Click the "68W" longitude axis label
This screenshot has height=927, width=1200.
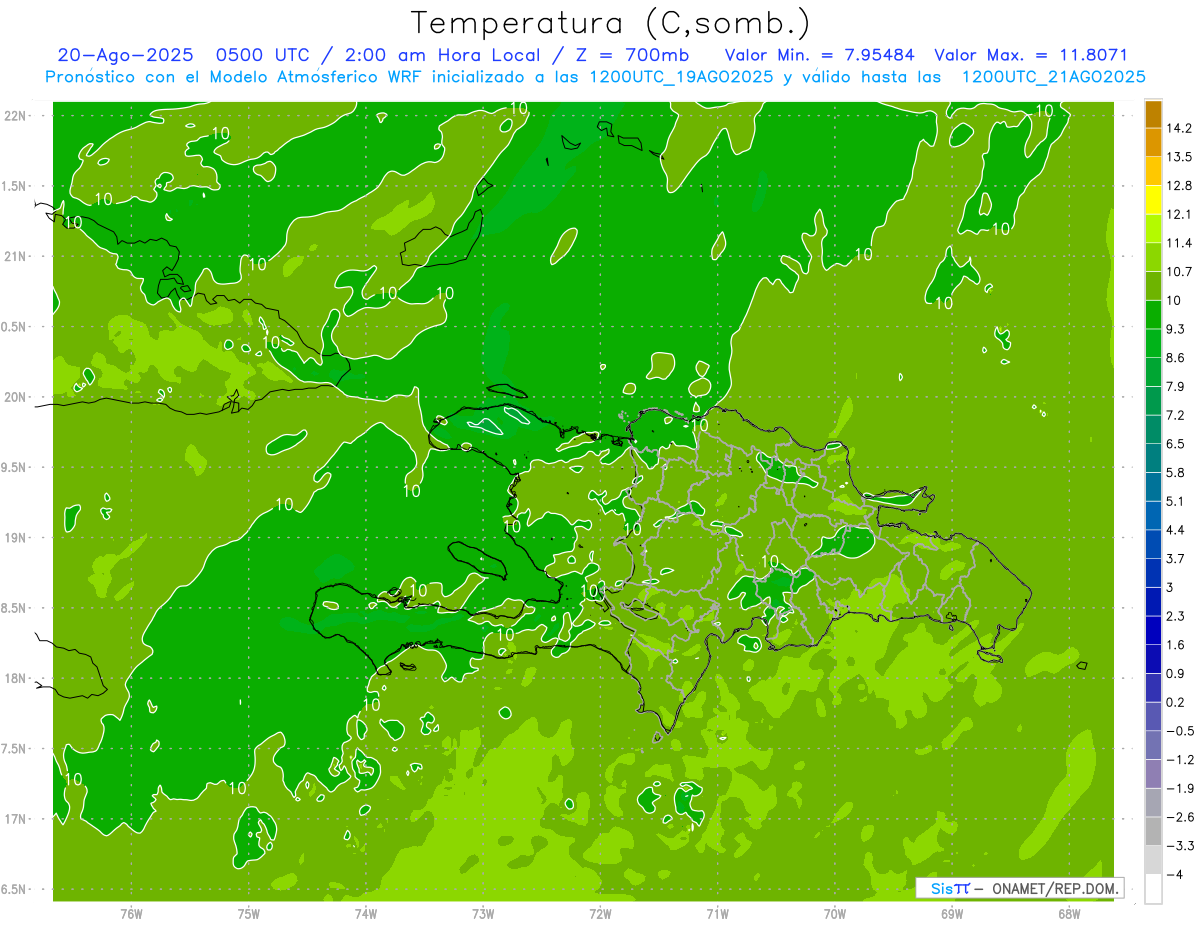tap(1069, 913)
